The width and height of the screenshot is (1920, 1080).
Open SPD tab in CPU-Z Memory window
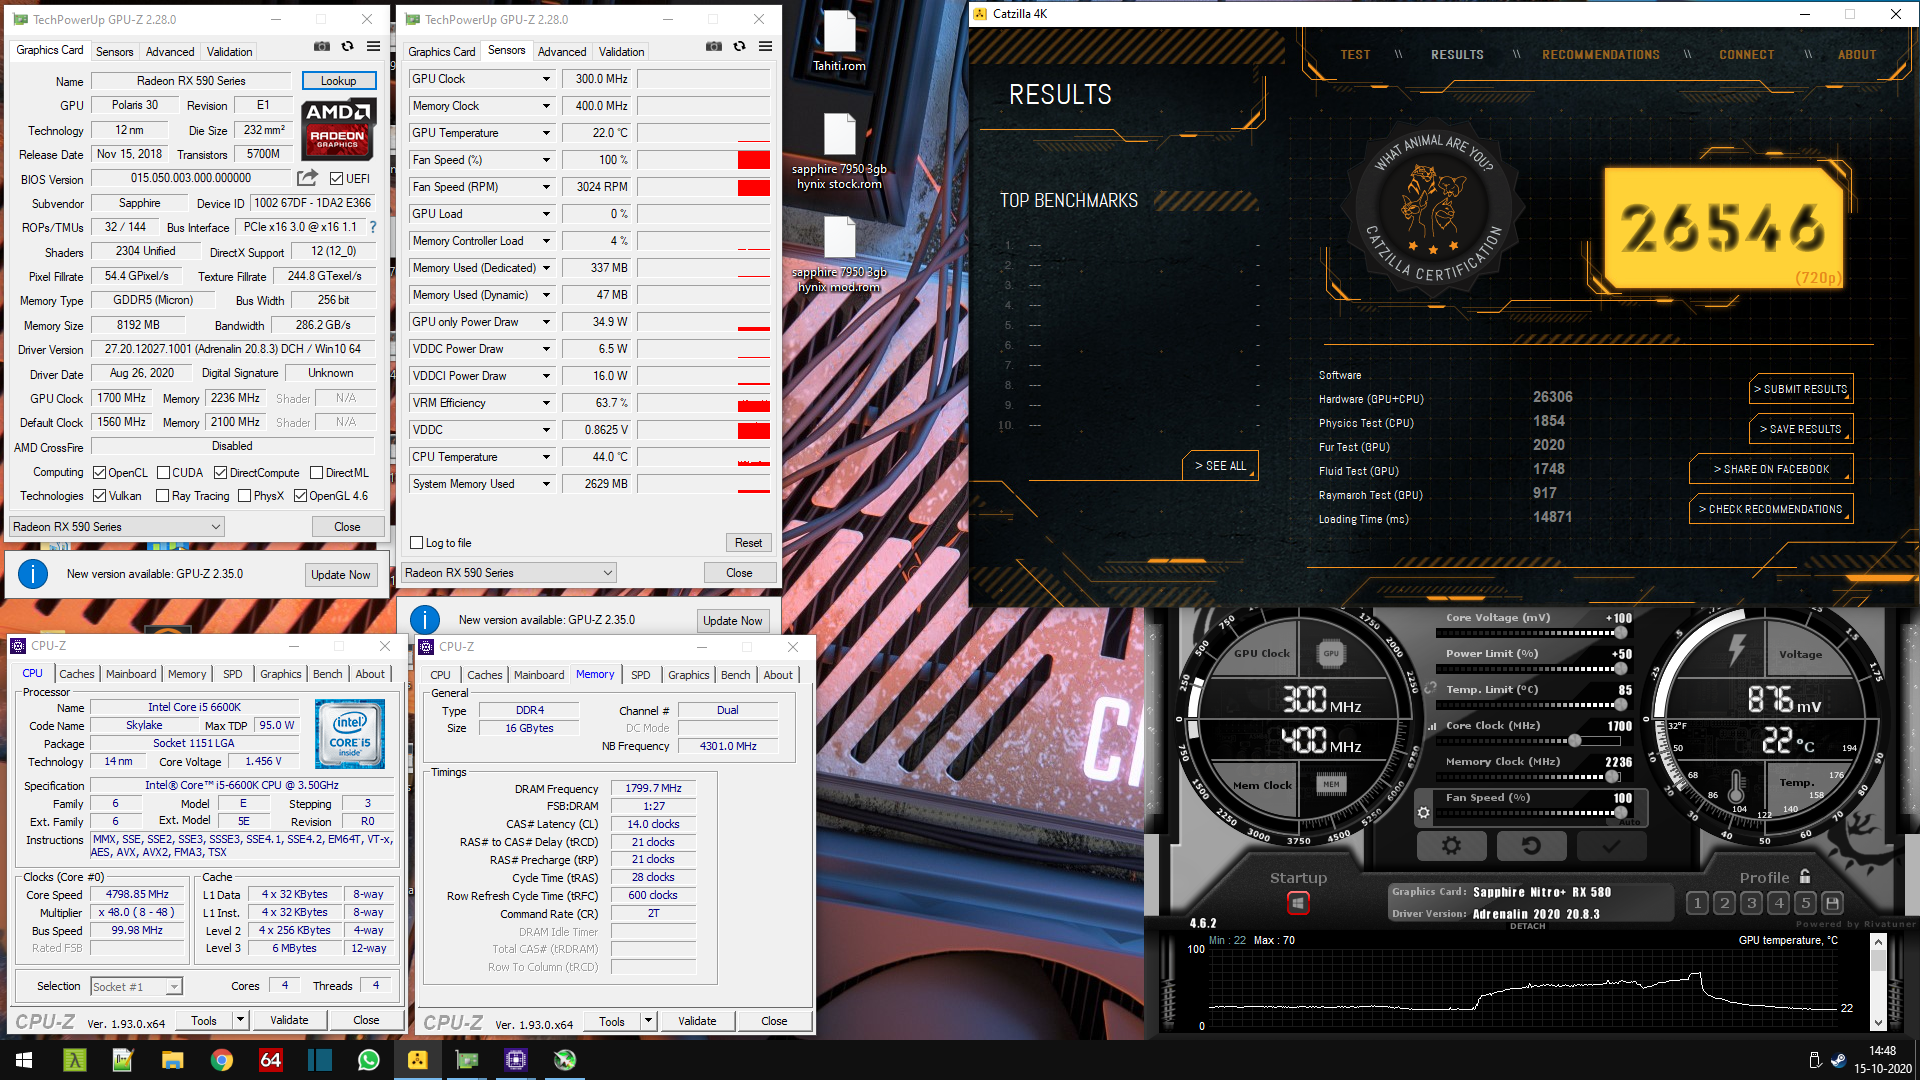[x=641, y=675]
